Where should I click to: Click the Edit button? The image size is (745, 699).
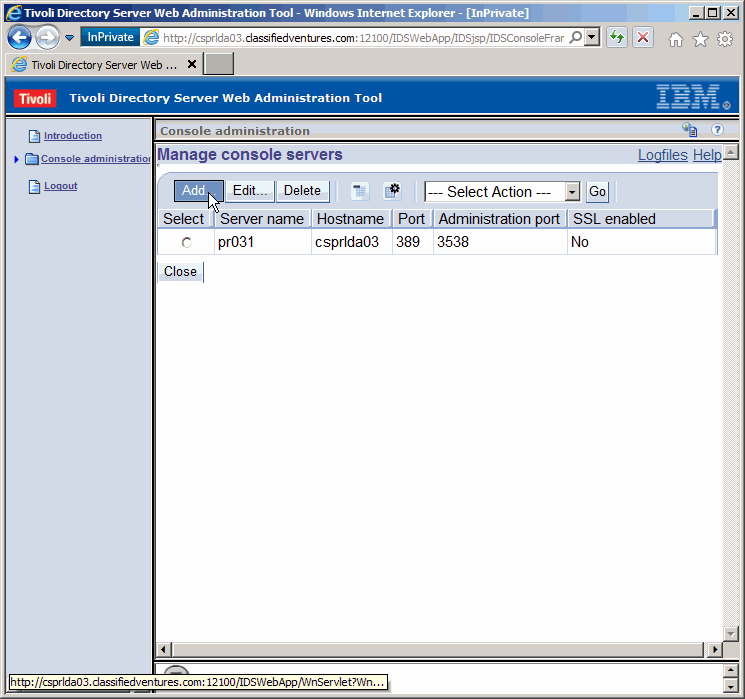pyautogui.click(x=250, y=191)
